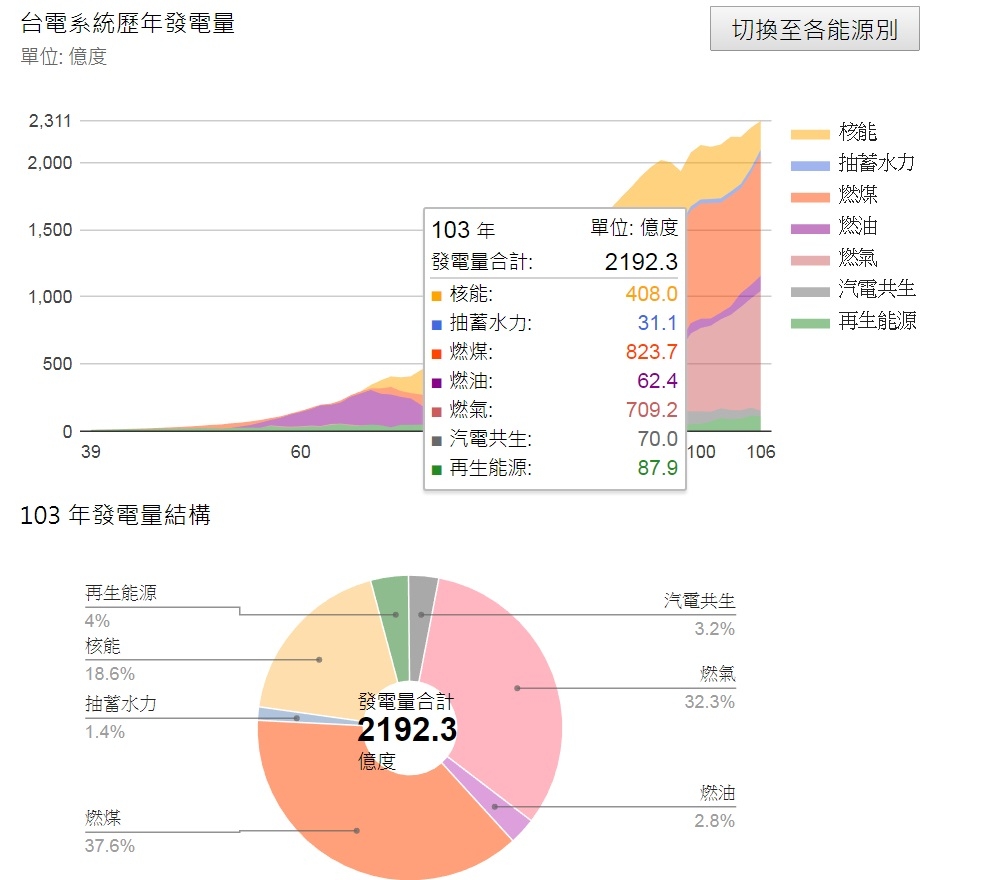Click the 再生能源 legend swatch
This screenshot has width=985, height=880.
tap(810, 323)
